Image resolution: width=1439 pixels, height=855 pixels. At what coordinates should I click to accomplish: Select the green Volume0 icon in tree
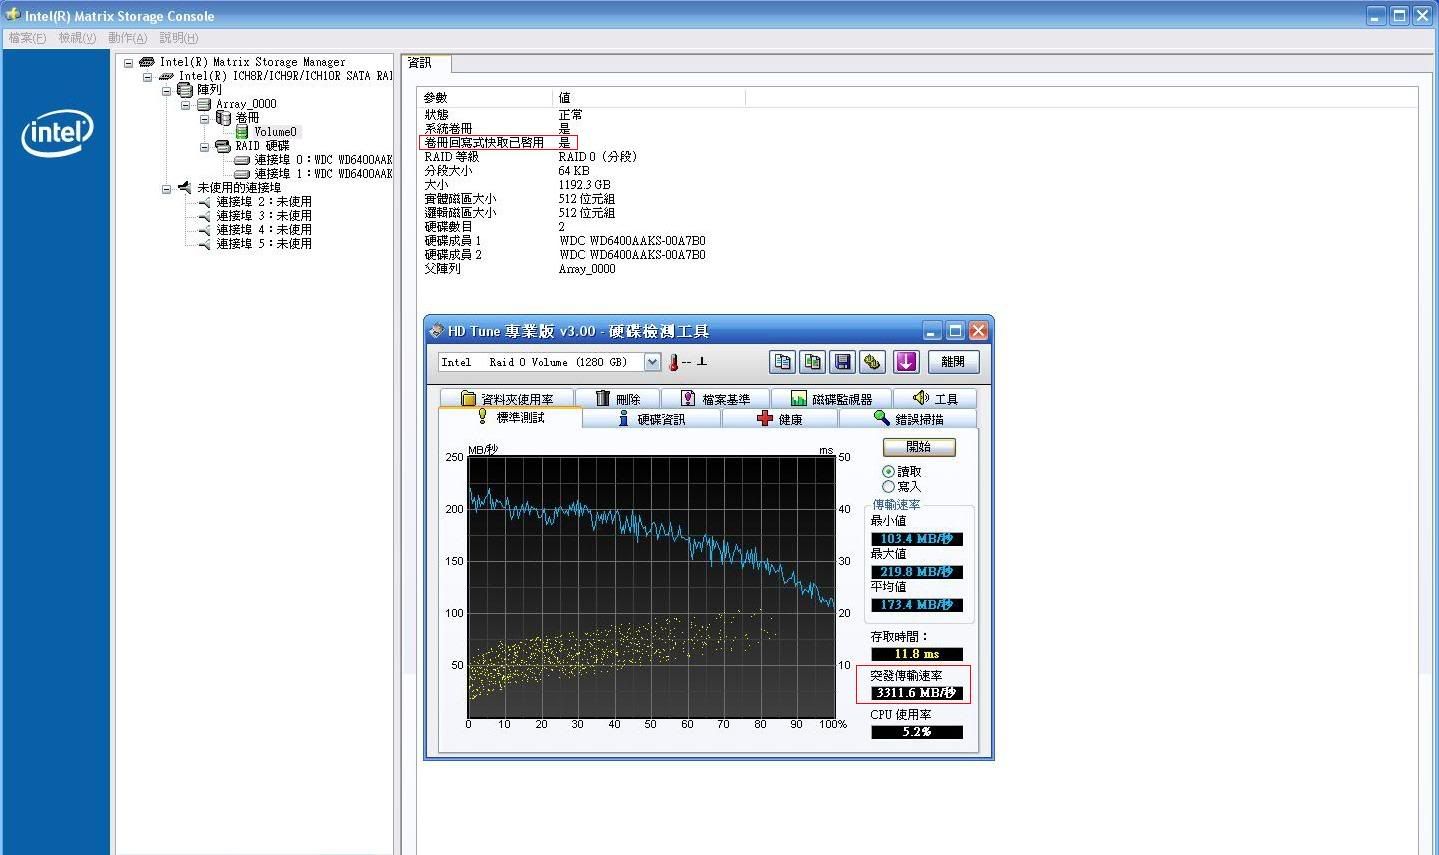[x=242, y=132]
